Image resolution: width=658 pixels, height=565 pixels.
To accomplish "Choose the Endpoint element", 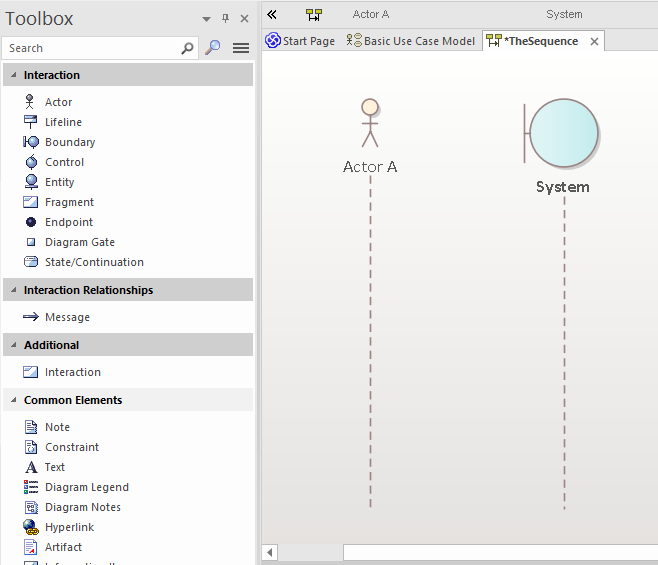I will tap(68, 222).
